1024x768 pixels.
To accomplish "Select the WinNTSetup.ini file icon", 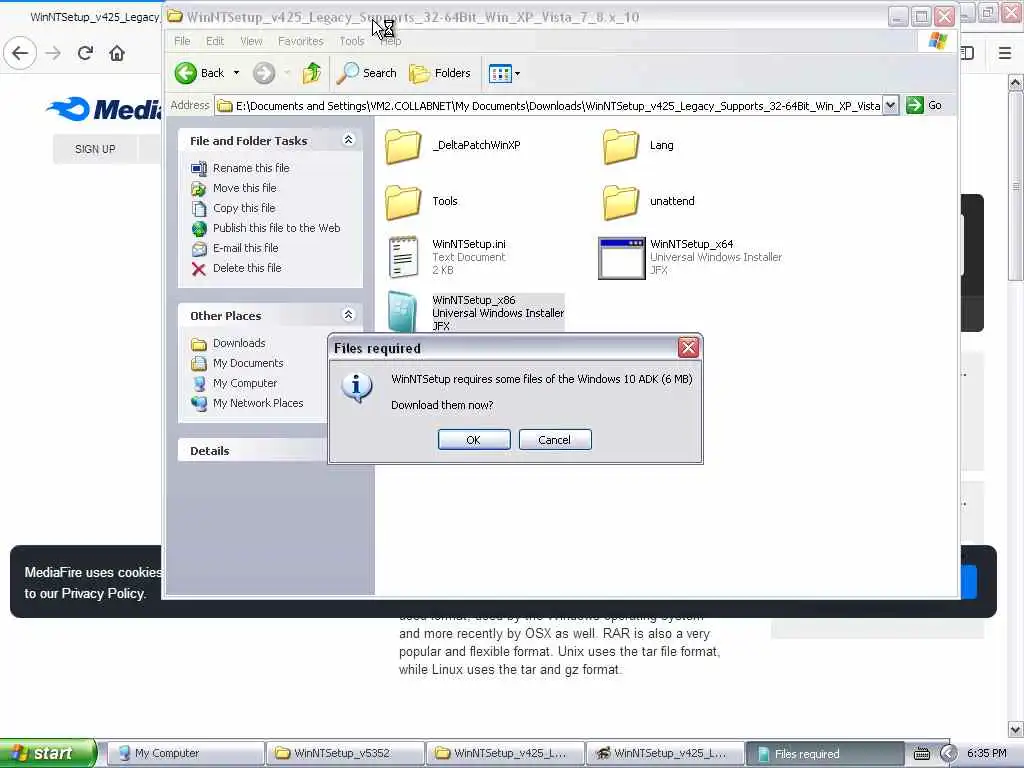I will click(403, 257).
